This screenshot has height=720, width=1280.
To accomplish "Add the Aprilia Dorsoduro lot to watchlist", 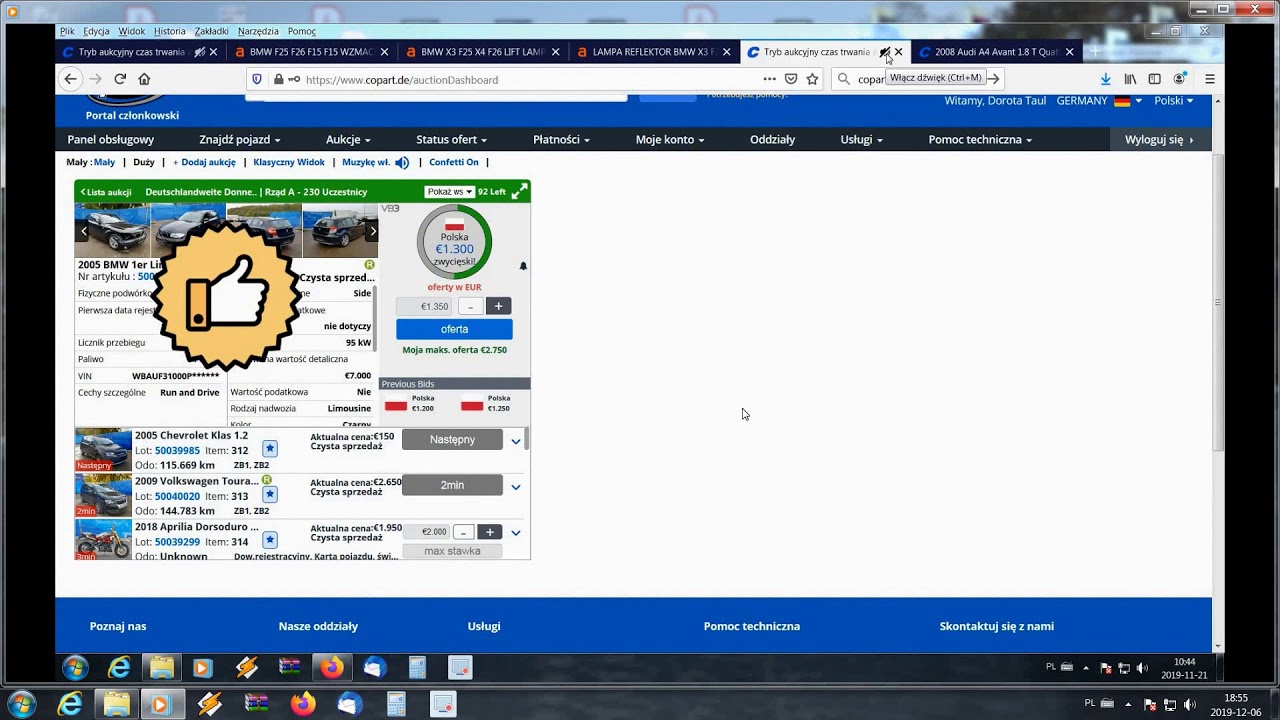I will [x=270, y=540].
